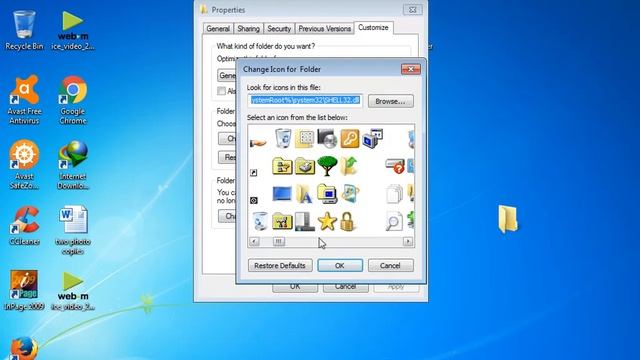Screen dimensions: 640x360
Task: Select the Firefox desktop shortcut
Action: click(24, 349)
